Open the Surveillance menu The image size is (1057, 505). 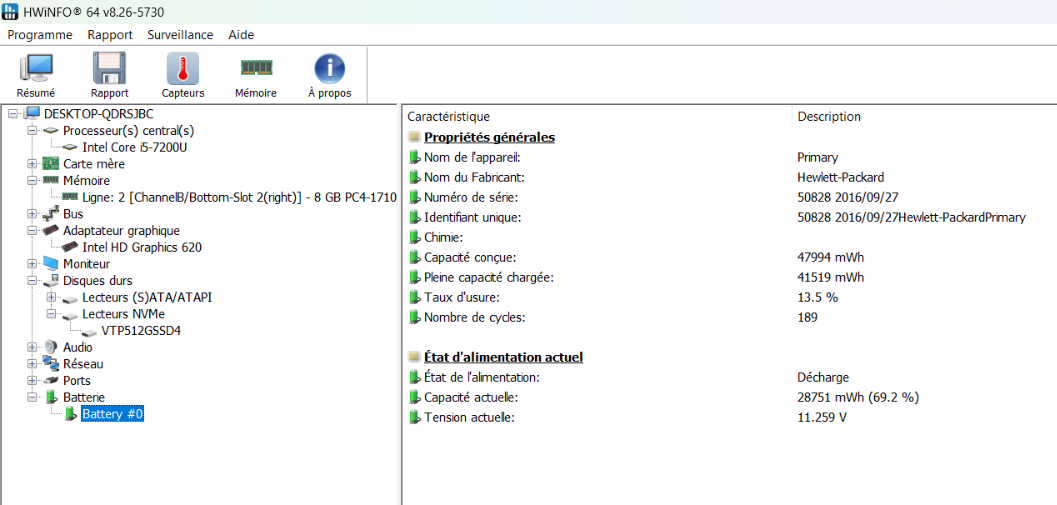click(180, 35)
